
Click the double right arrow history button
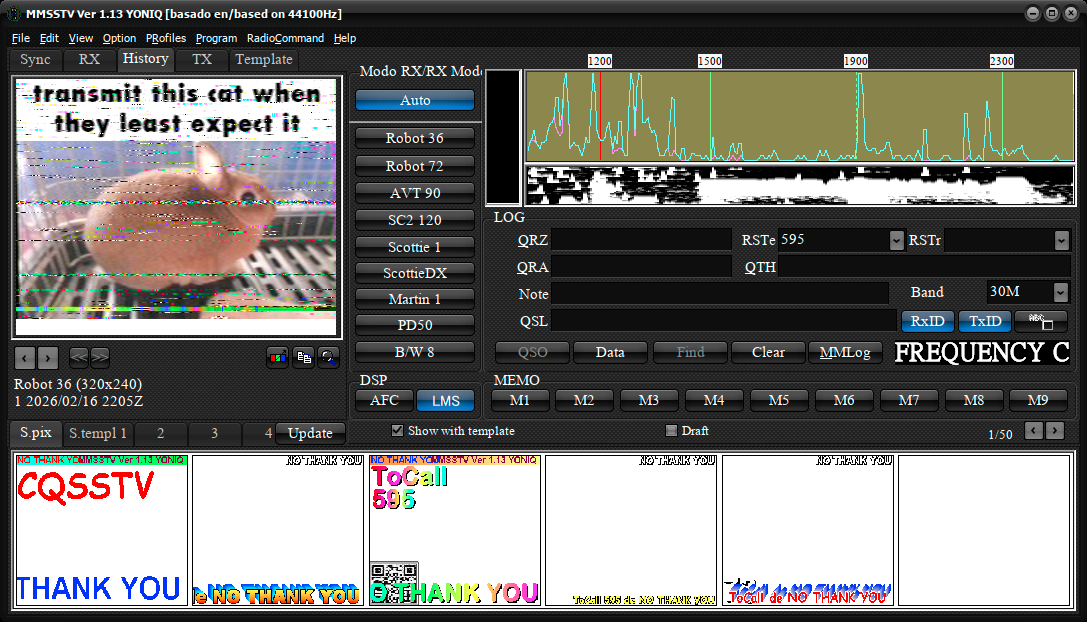tap(100, 358)
